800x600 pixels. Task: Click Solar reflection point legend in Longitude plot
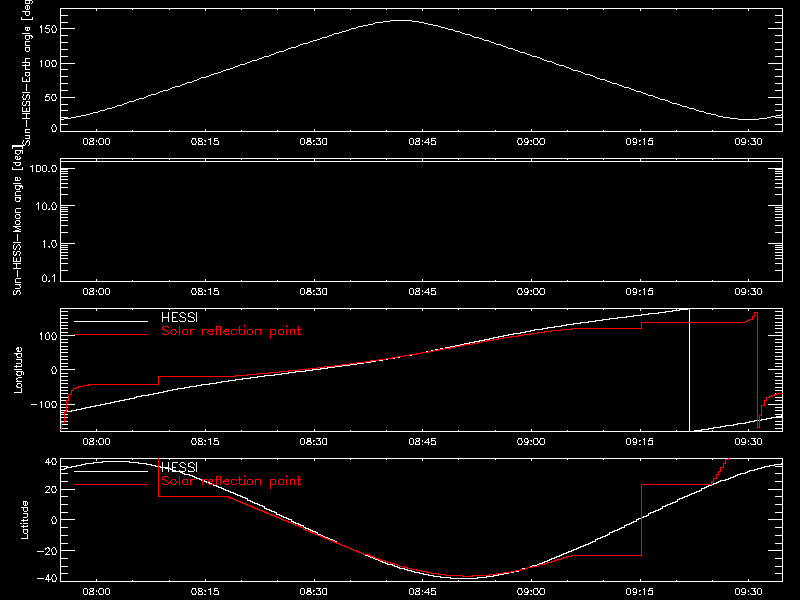231,331
